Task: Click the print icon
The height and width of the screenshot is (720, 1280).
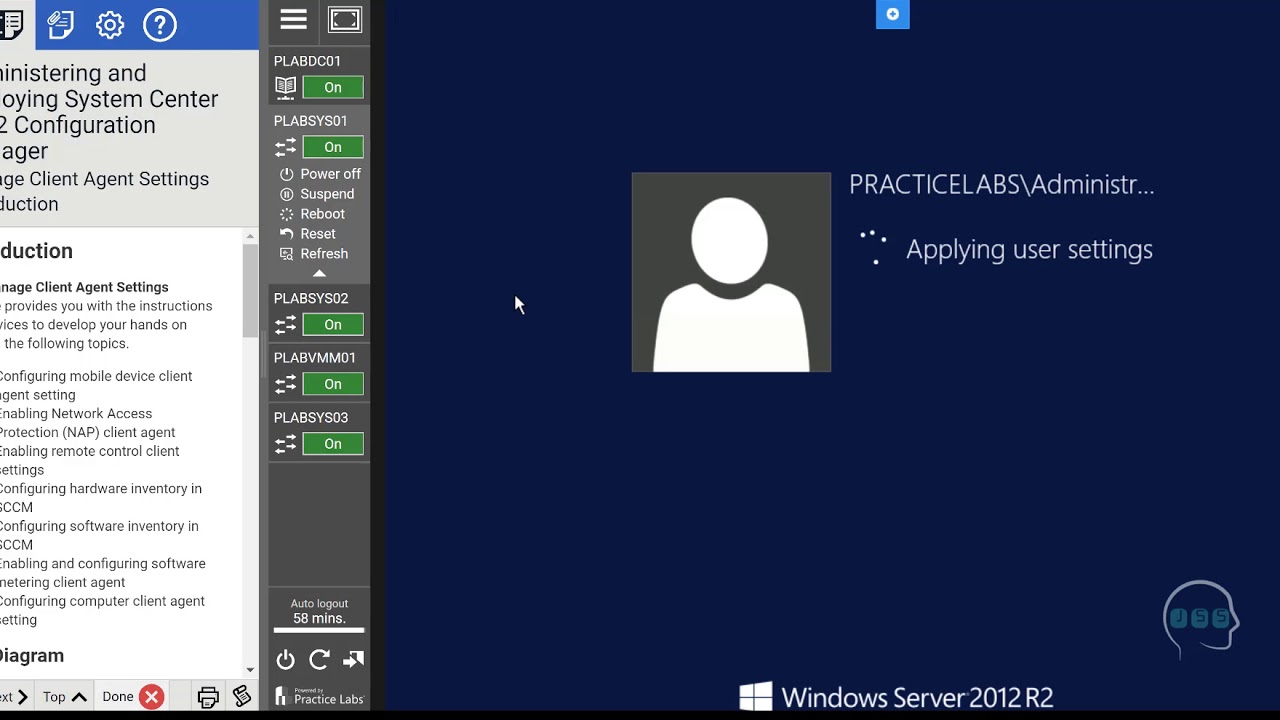Action: click(x=208, y=697)
